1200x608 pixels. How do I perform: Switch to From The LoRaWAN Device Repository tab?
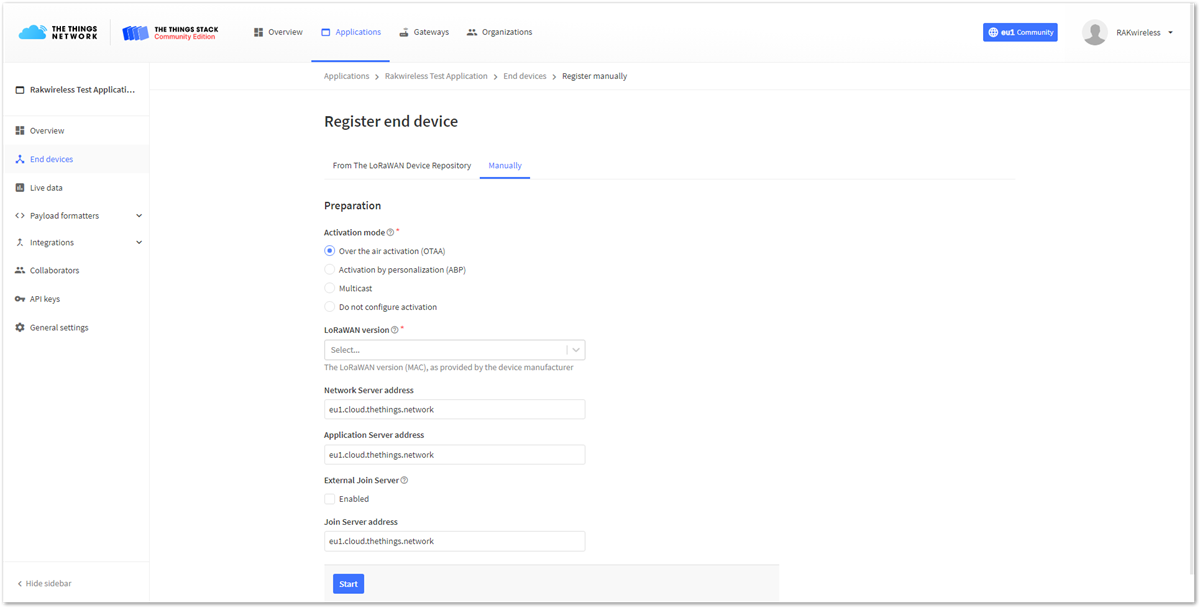(x=402, y=166)
